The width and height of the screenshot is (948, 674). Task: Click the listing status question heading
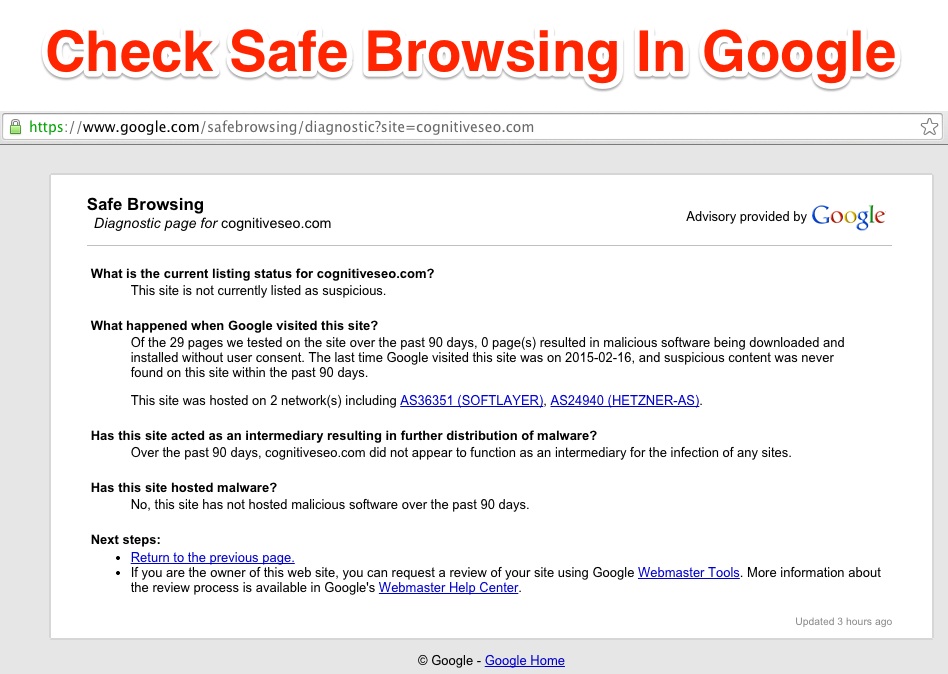[262, 273]
